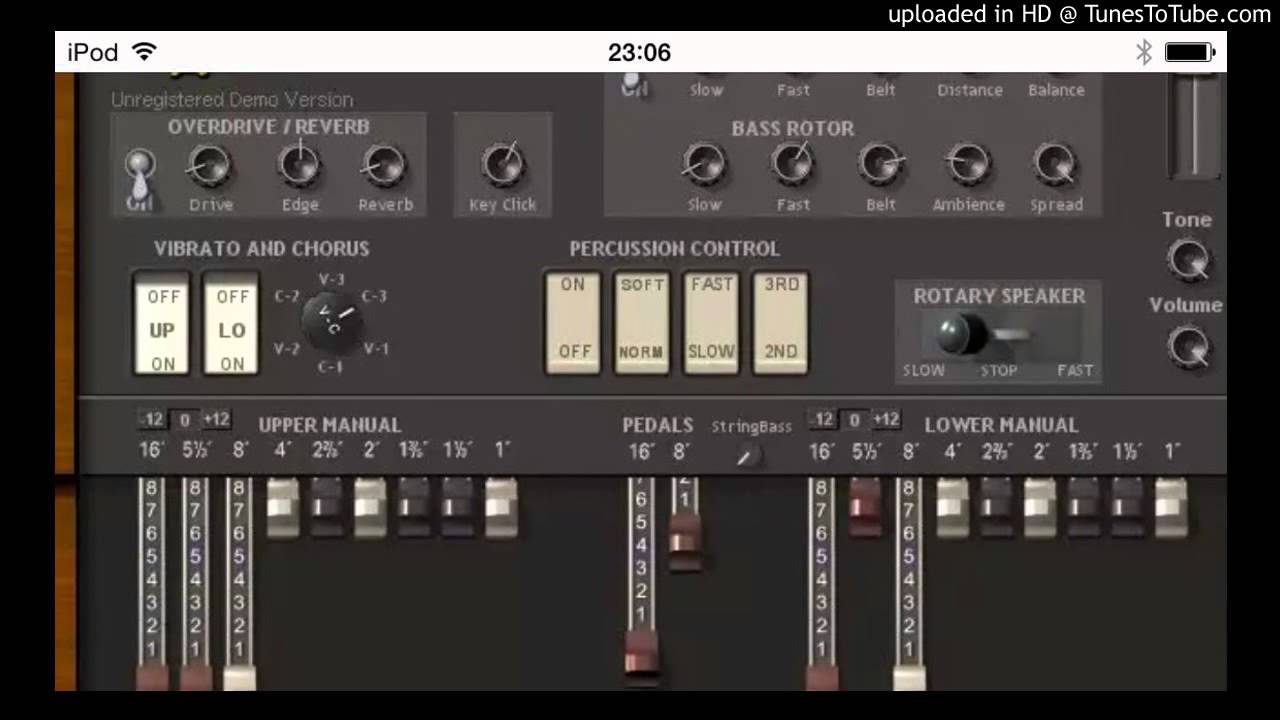1280x720 pixels.
Task: Click Upper Manual 16' drawbar
Action: 152,584
